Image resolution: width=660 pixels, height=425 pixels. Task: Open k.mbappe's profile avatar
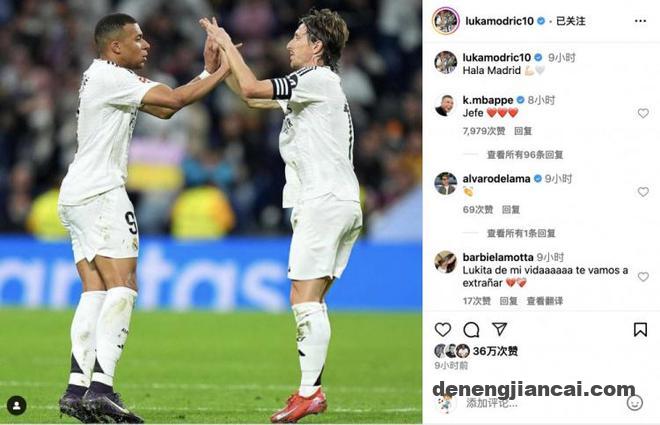[x=445, y=105]
